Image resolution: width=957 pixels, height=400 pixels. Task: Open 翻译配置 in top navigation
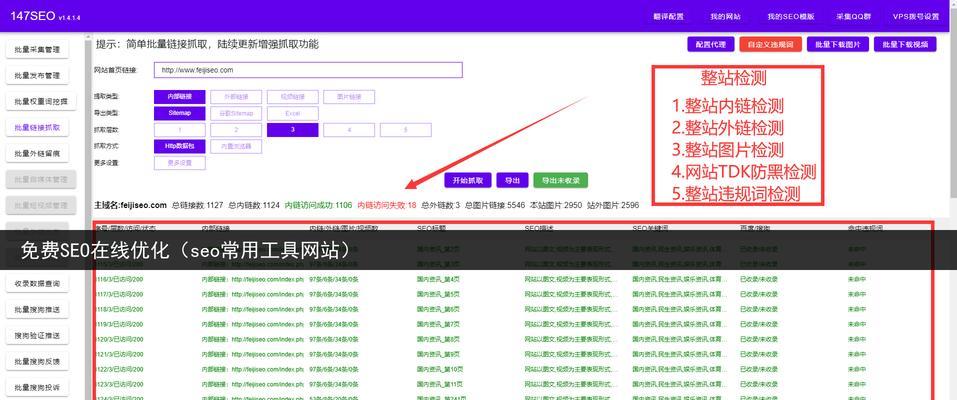pos(668,16)
